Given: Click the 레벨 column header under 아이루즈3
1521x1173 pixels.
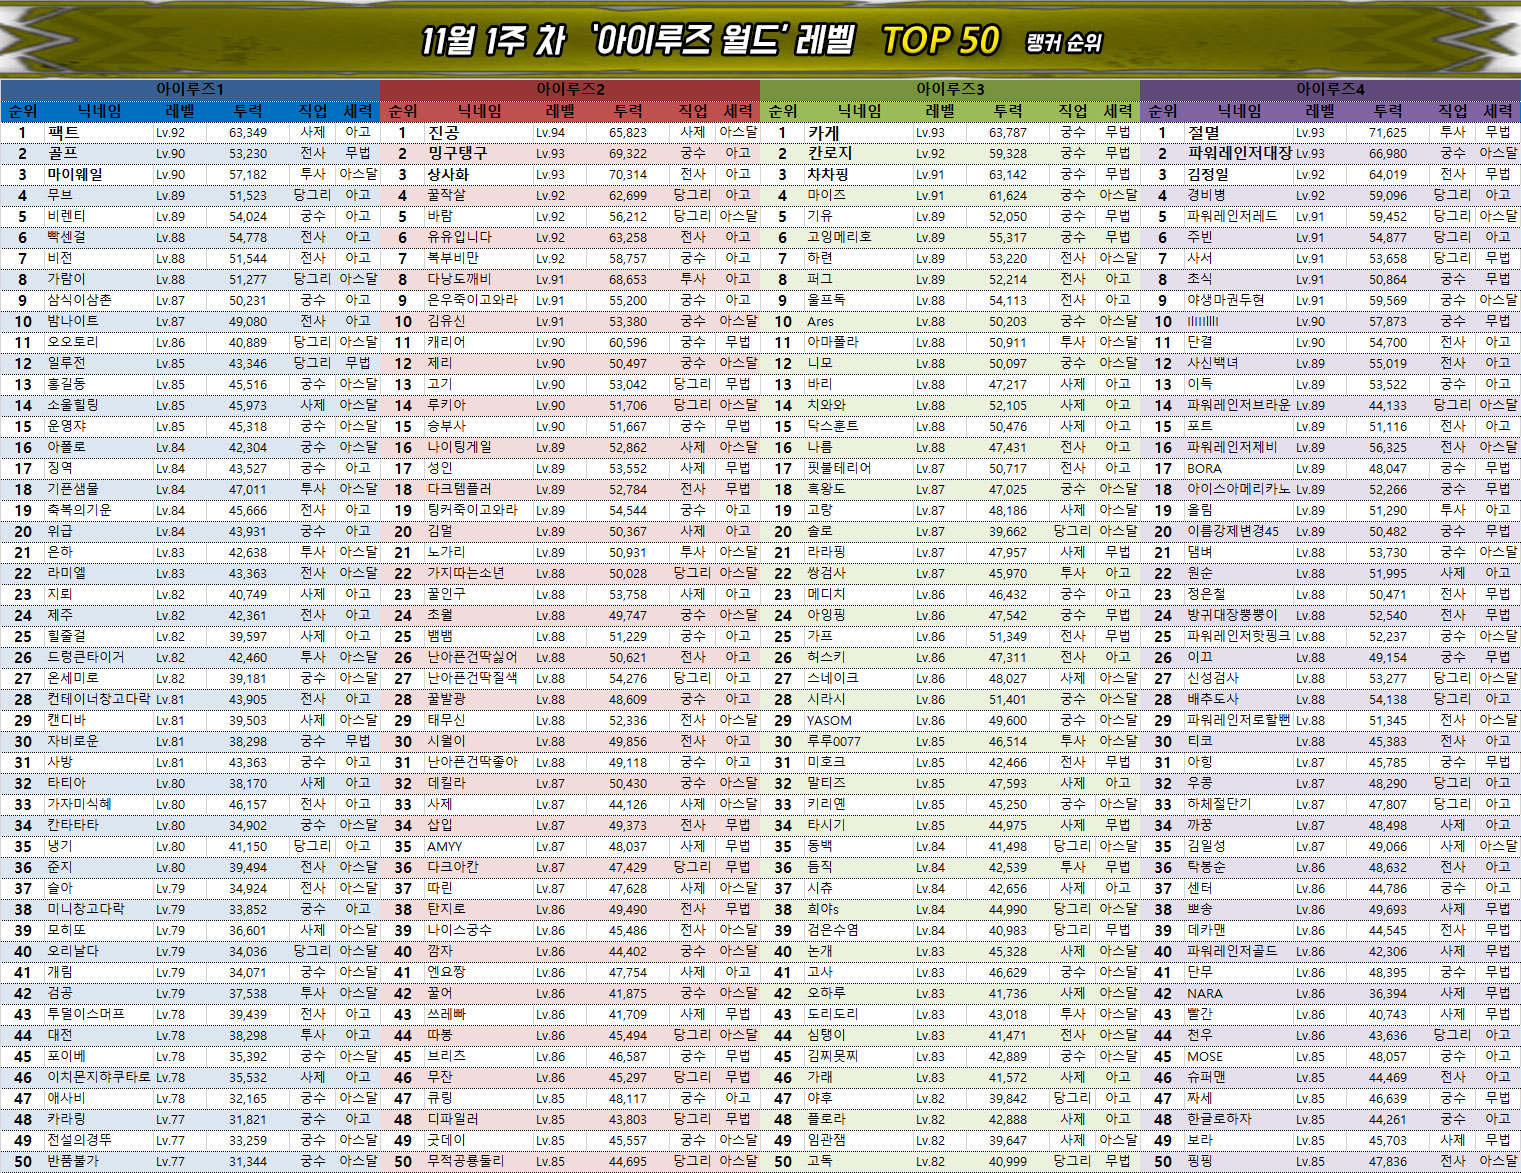Looking at the screenshot, I should 940,111.
